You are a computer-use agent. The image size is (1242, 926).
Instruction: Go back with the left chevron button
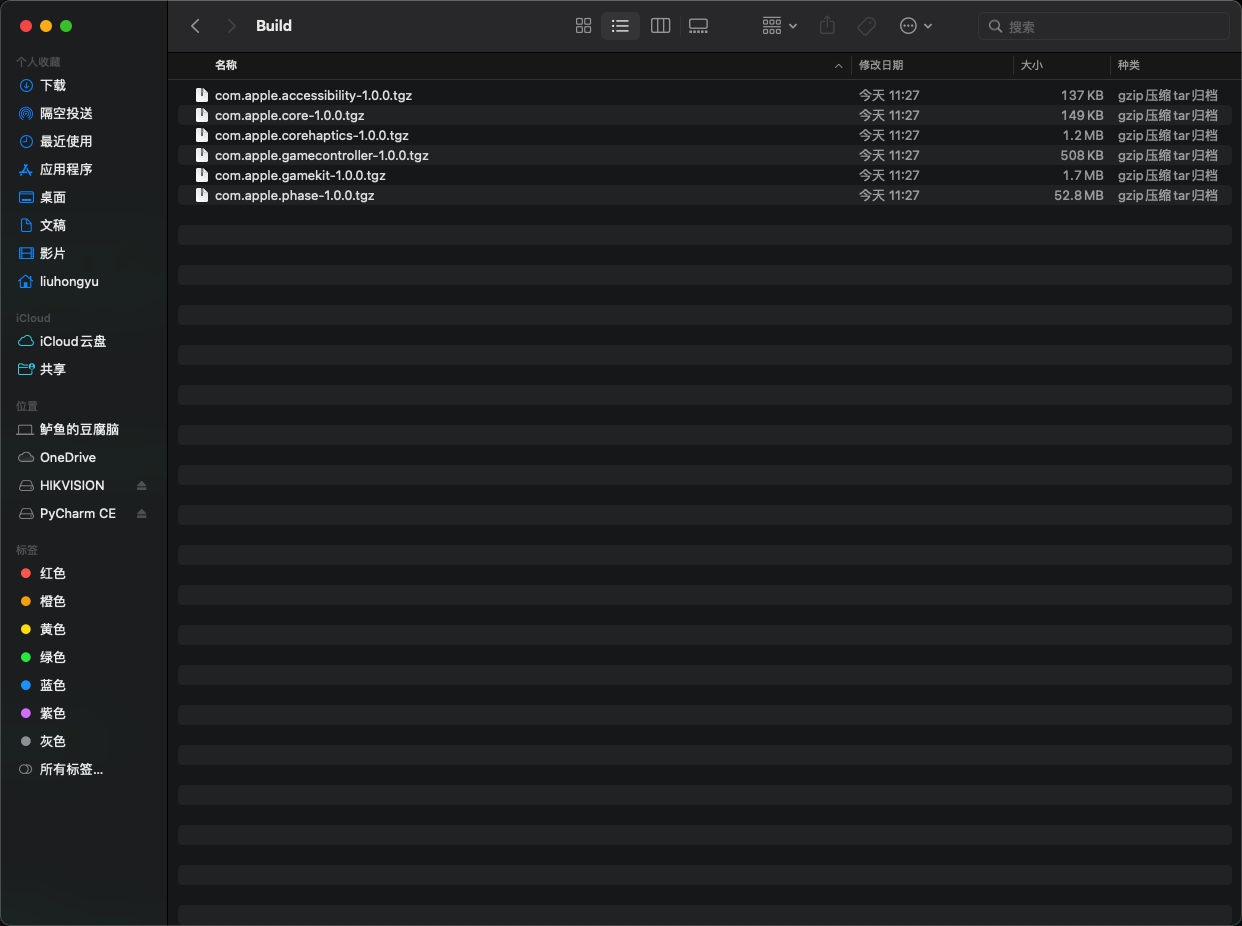pyautogui.click(x=196, y=26)
